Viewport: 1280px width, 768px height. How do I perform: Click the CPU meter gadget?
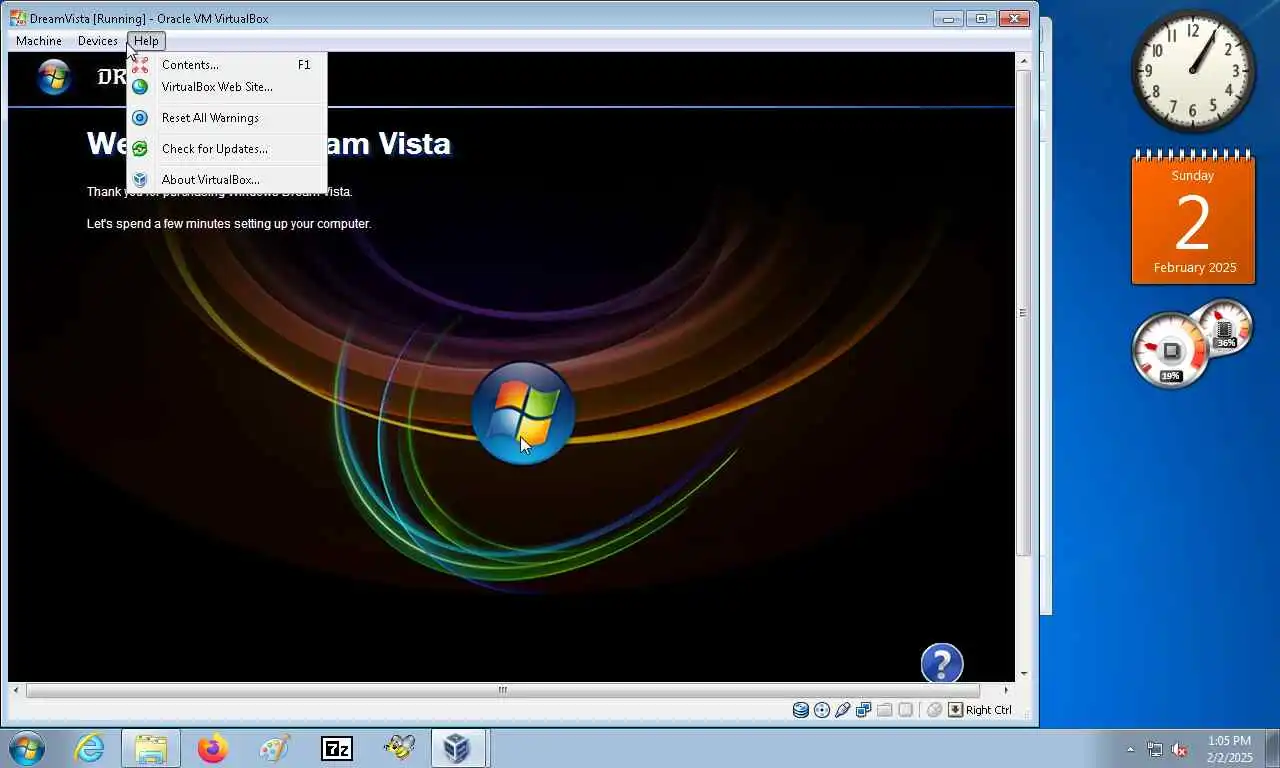pyautogui.click(x=1170, y=350)
